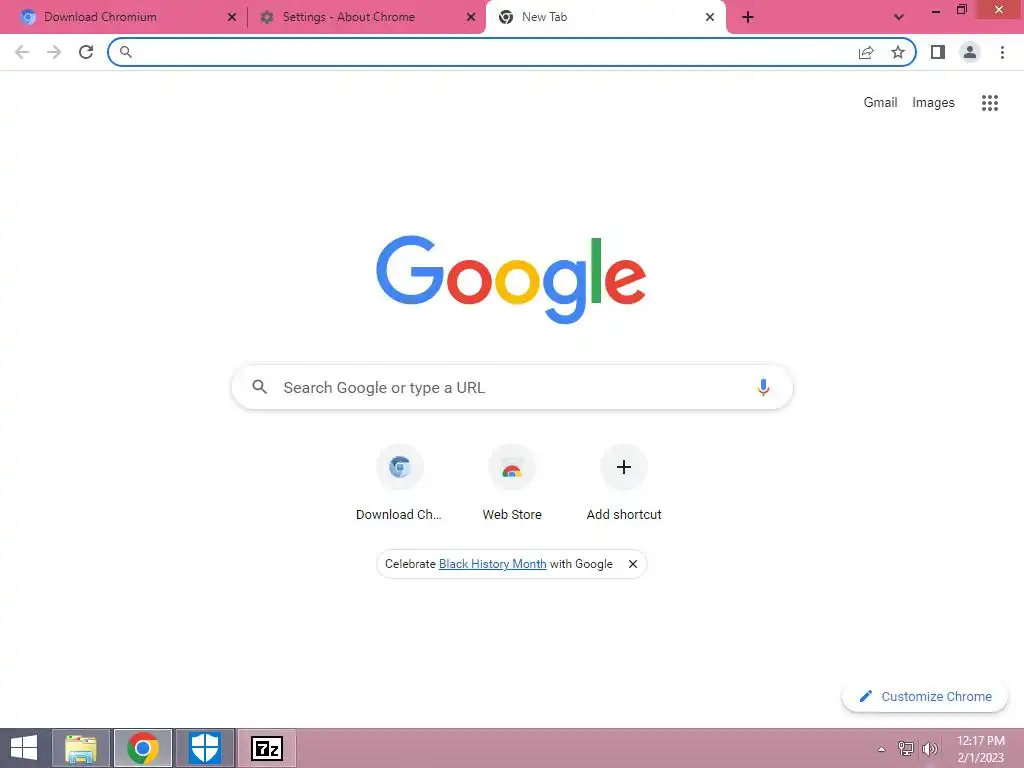1024x768 pixels.
Task: Dismiss the Black History Month promo
Action: [x=632, y=564]
